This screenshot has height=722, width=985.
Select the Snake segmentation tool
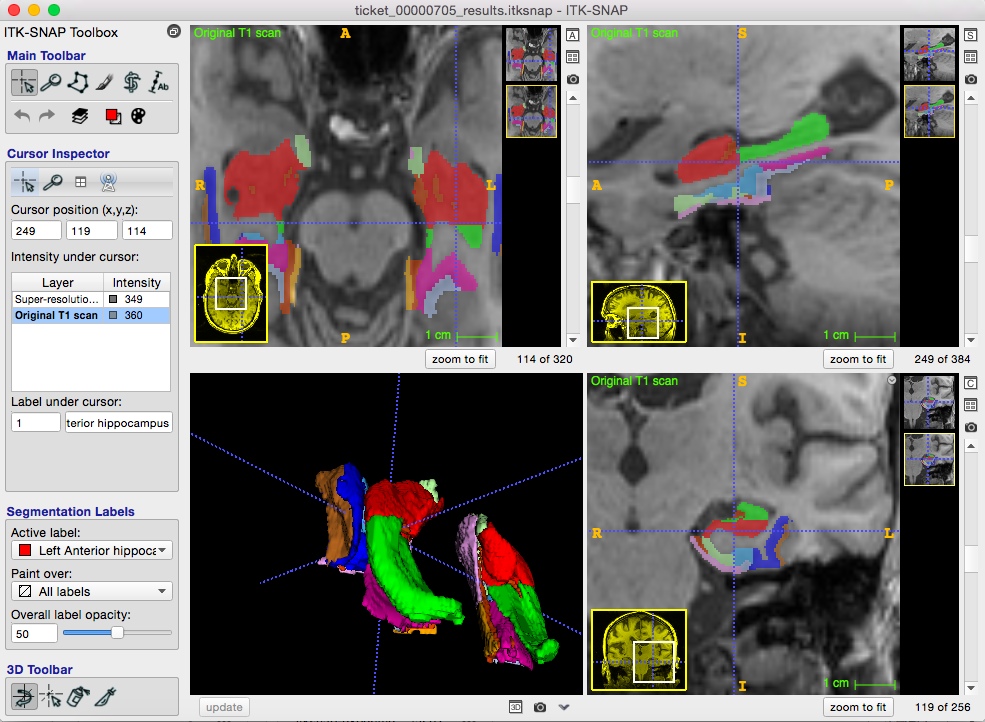132,82
